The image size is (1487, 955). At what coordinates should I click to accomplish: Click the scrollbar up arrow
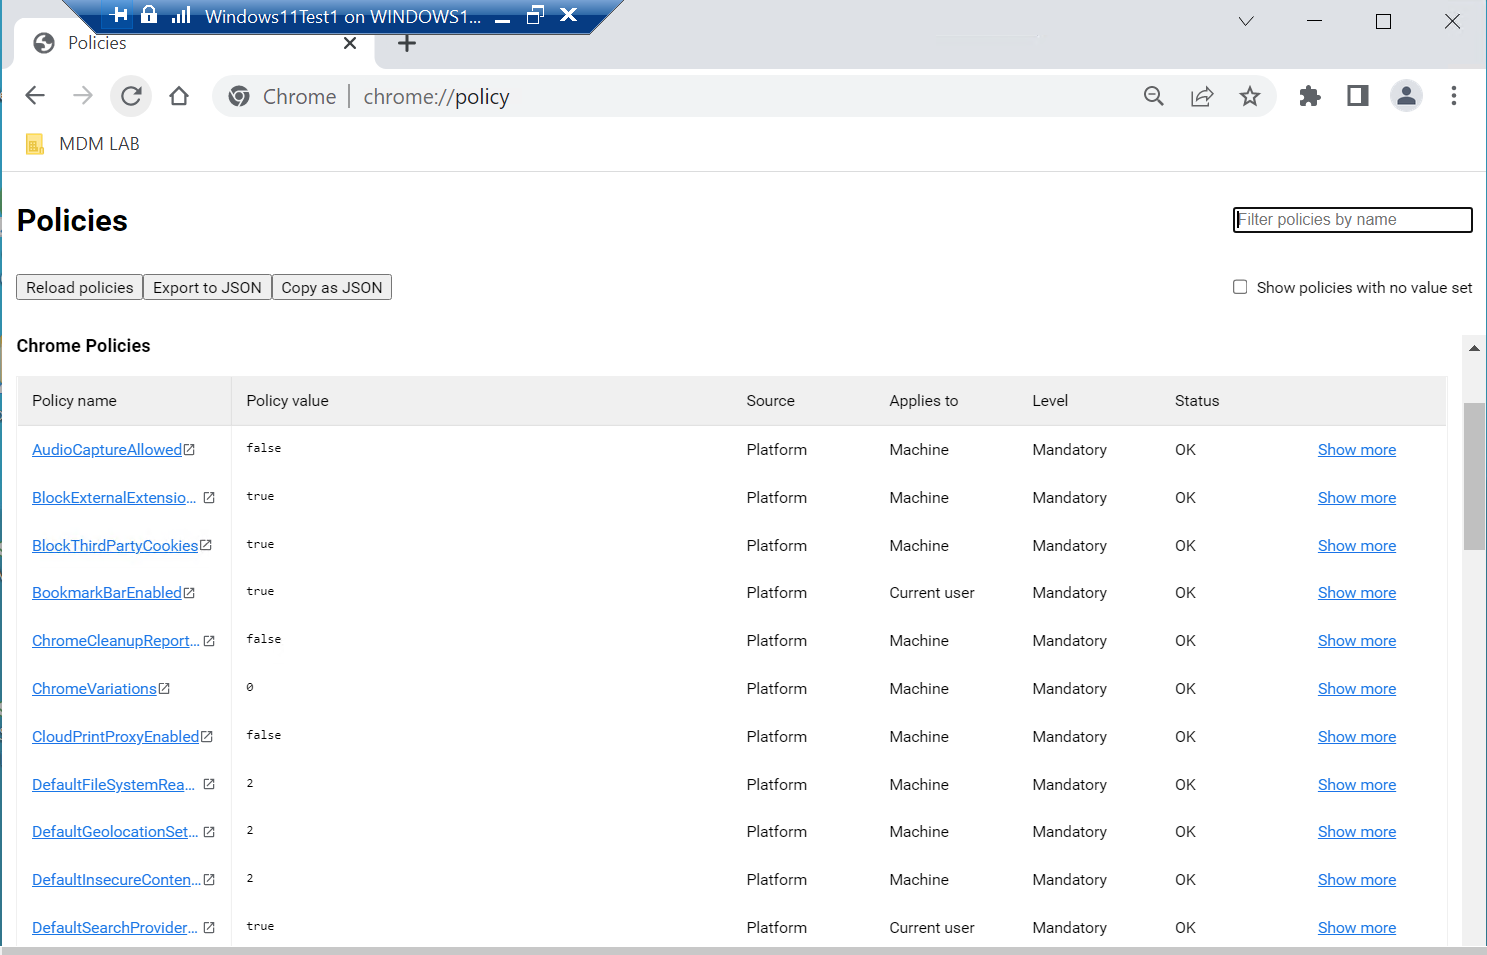tap(1474, 348)
